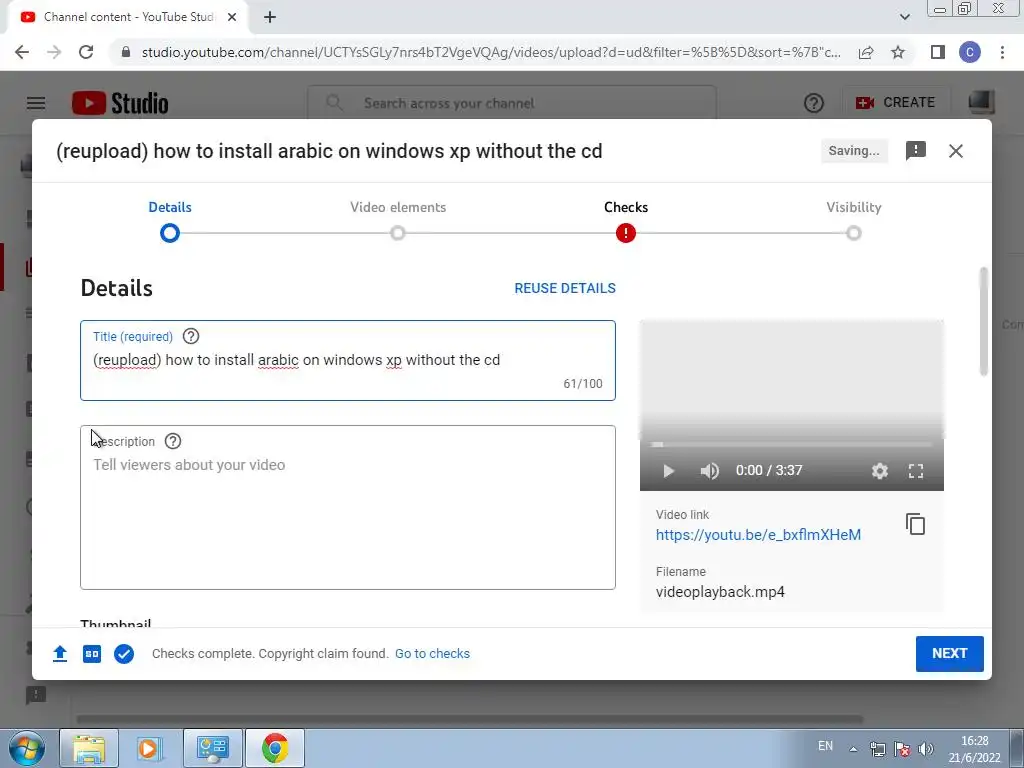
Task: Click the Saving status indicator
Action: 854,151
